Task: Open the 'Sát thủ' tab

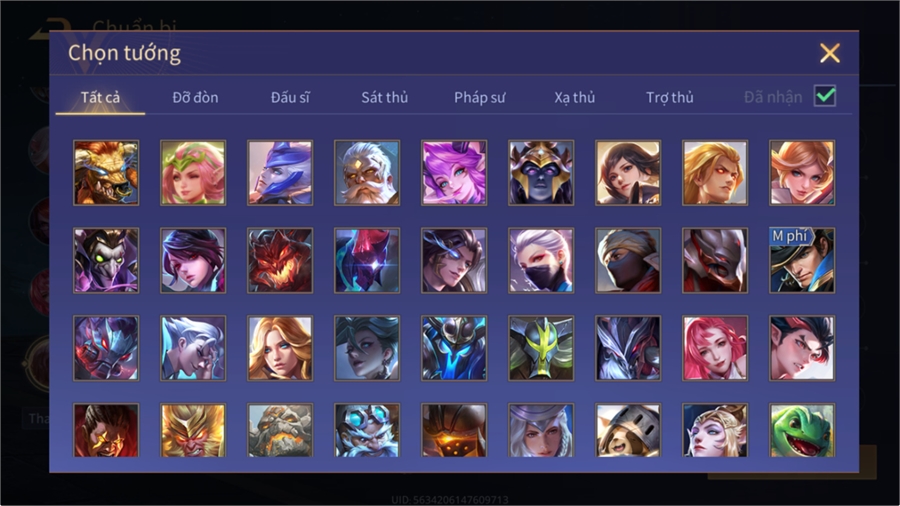Action: tap(385, 98)
